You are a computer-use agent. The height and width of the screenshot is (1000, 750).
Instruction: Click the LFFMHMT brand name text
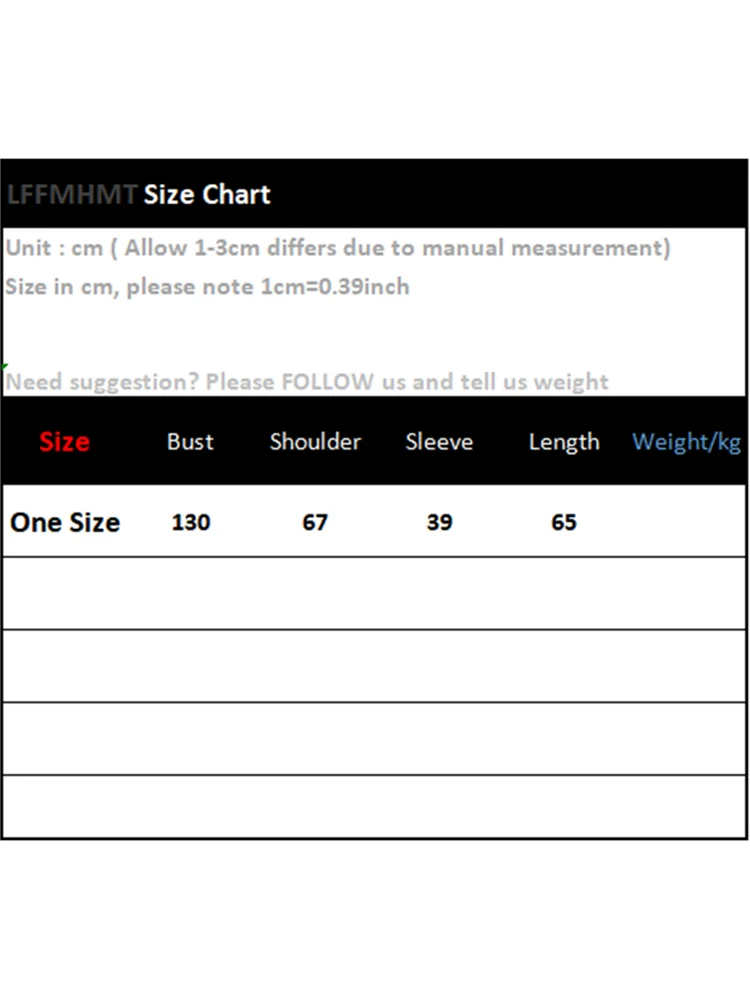point(71,195)
